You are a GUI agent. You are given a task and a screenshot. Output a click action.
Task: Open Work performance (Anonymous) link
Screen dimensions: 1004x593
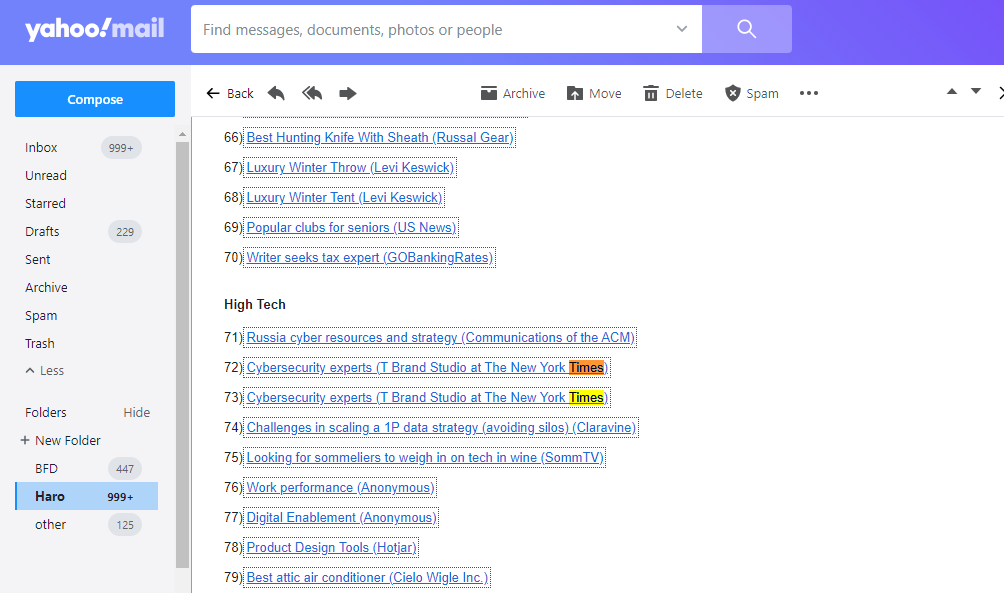pyautogui.click(x=341, y=488)
